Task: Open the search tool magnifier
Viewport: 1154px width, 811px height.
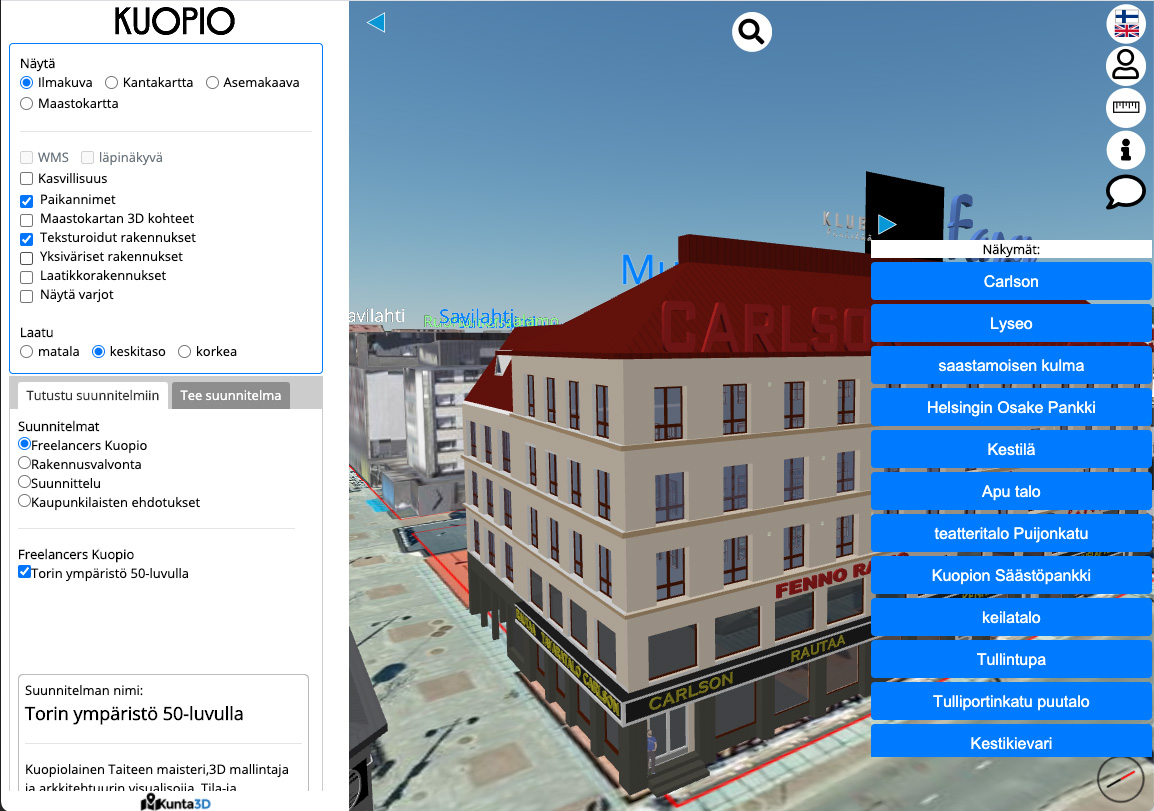Action: point(751,31)
